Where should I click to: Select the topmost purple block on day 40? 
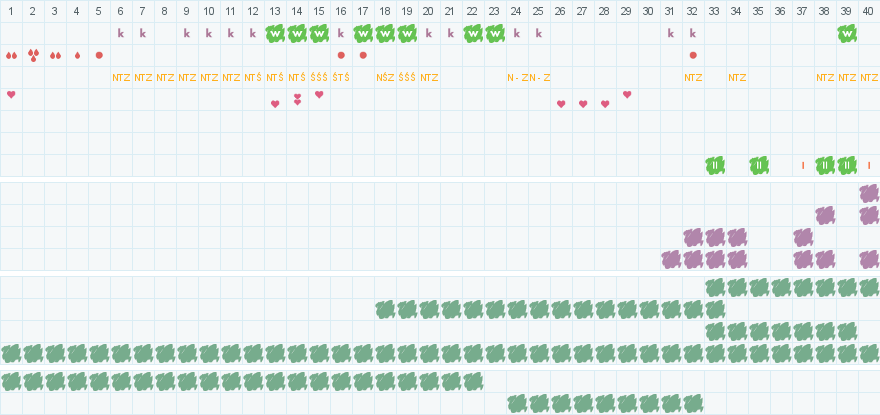pos(869,193)
